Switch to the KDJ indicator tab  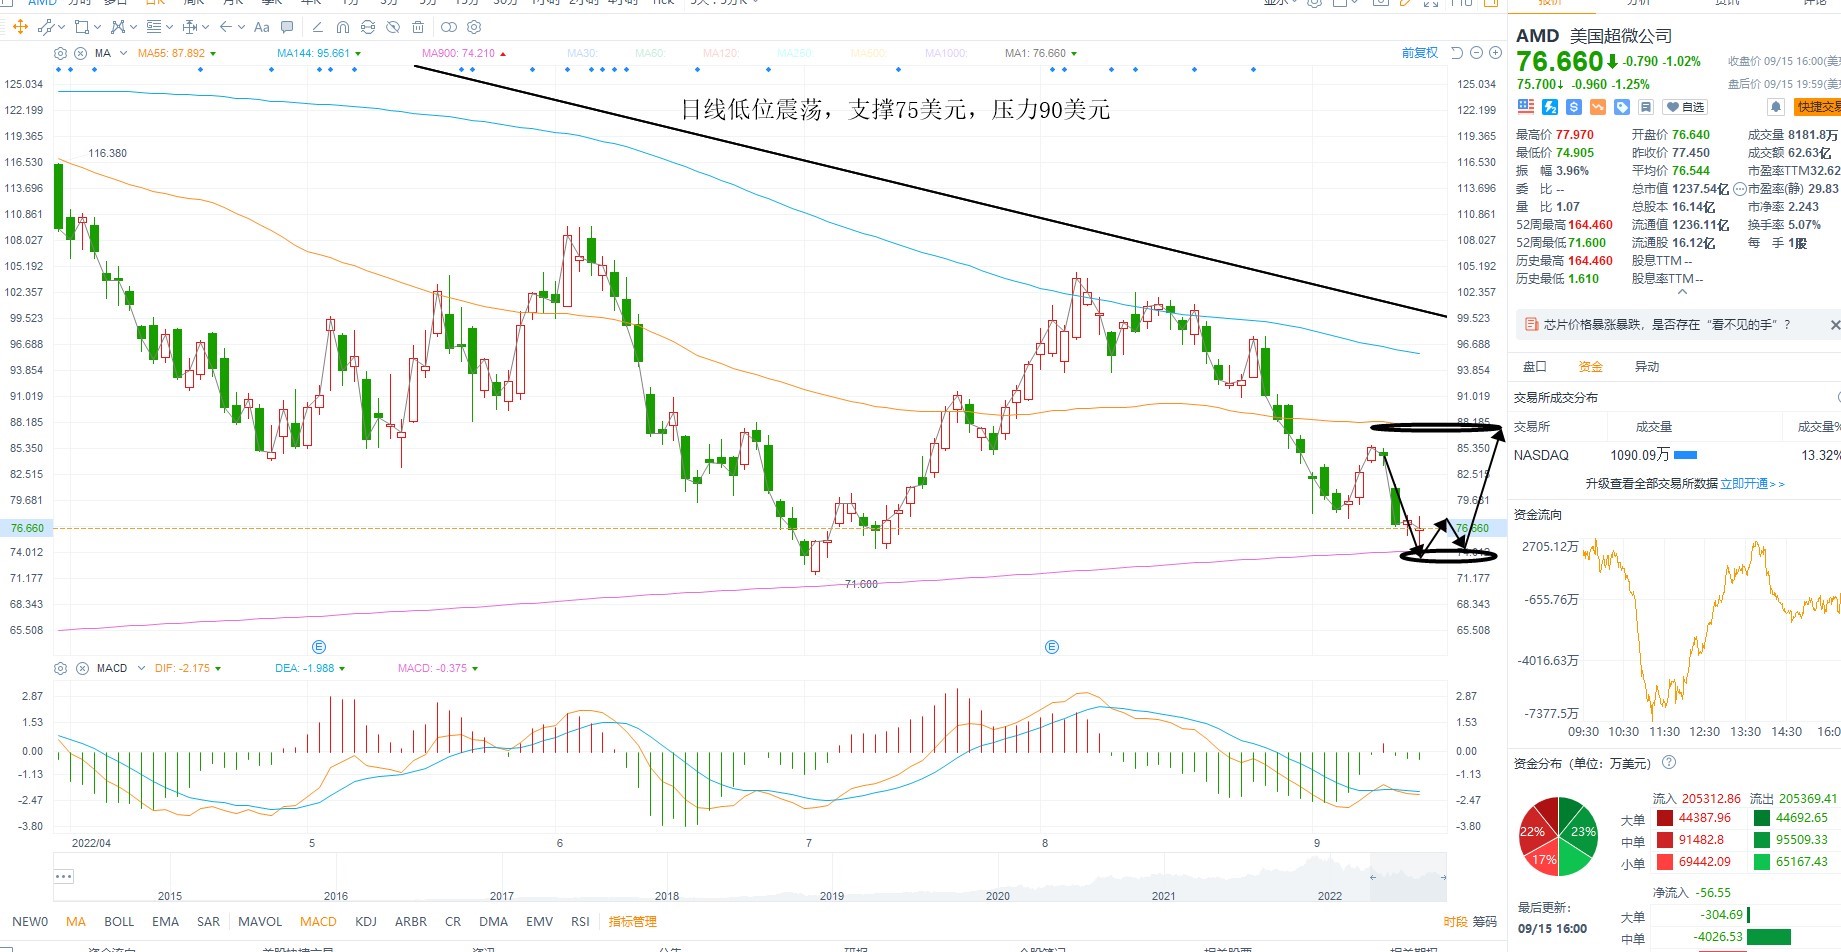tap(366, 921)
